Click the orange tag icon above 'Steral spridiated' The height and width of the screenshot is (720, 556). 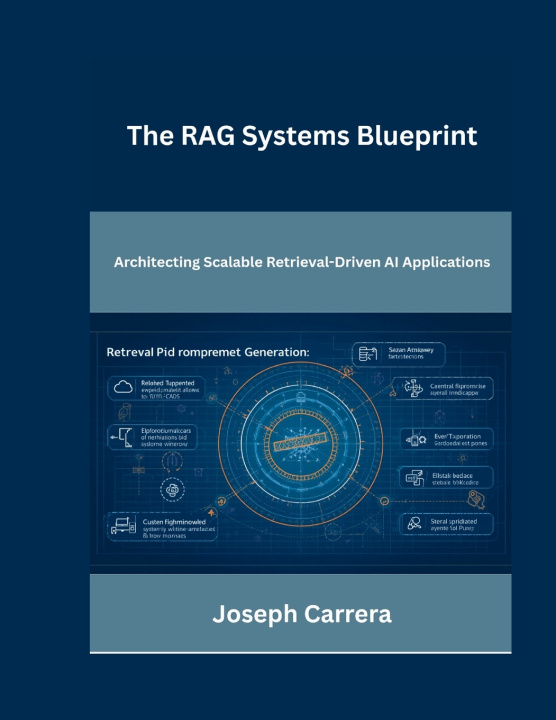point(476,499)
